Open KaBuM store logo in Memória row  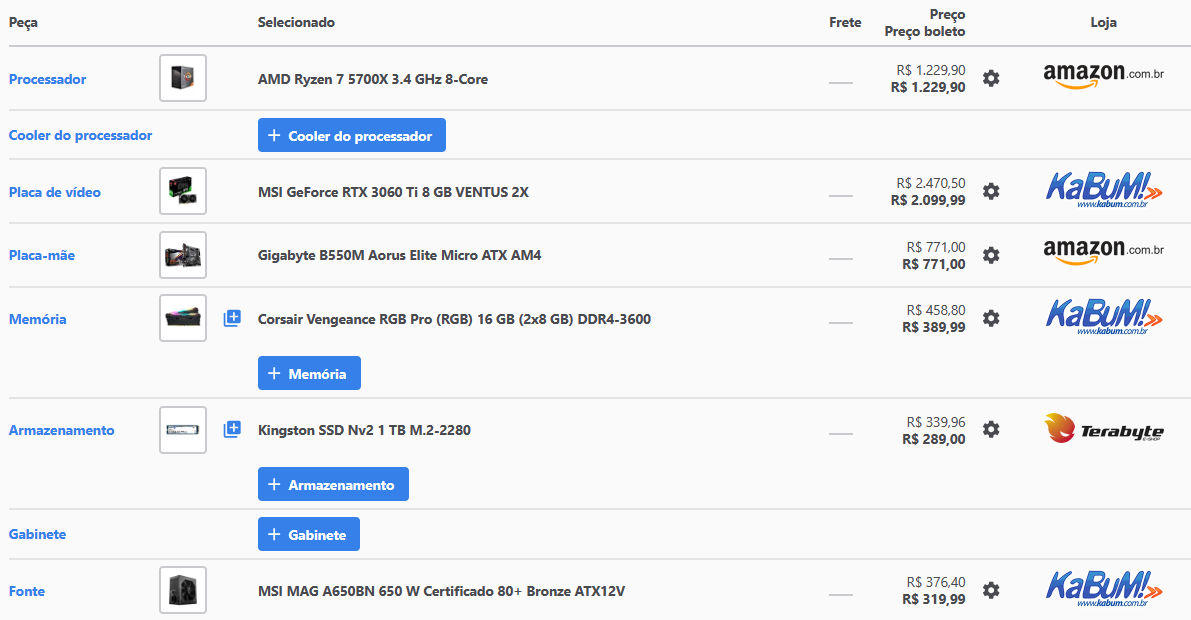click(1104, 317)
